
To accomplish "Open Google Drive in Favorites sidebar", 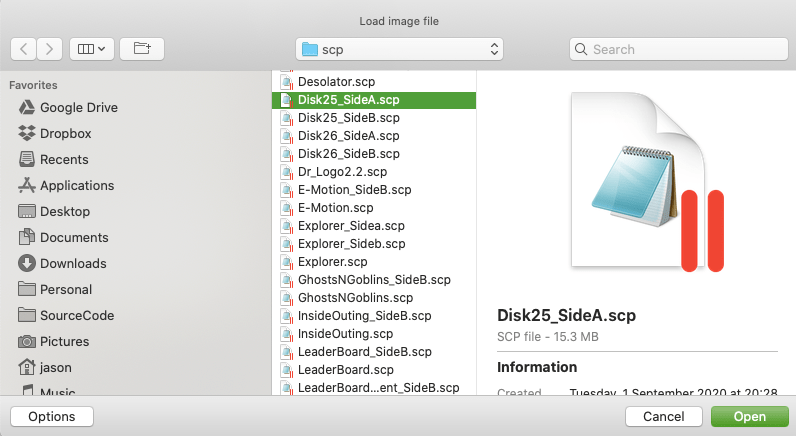I will pyautogui.click(x=78, y=108).
